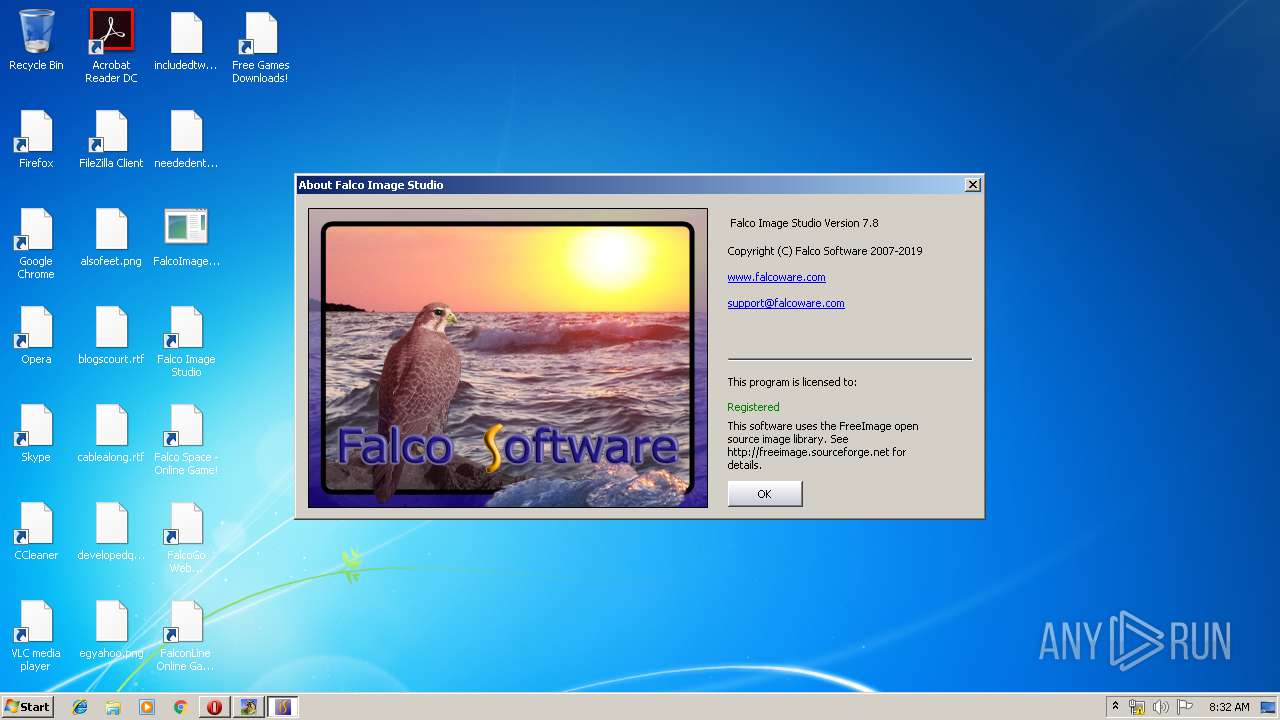Open Windows Explorer folder from the taskbar
Image resolution: width=1280 pixels, height=720 pixels.
click(x=113, y=707)
